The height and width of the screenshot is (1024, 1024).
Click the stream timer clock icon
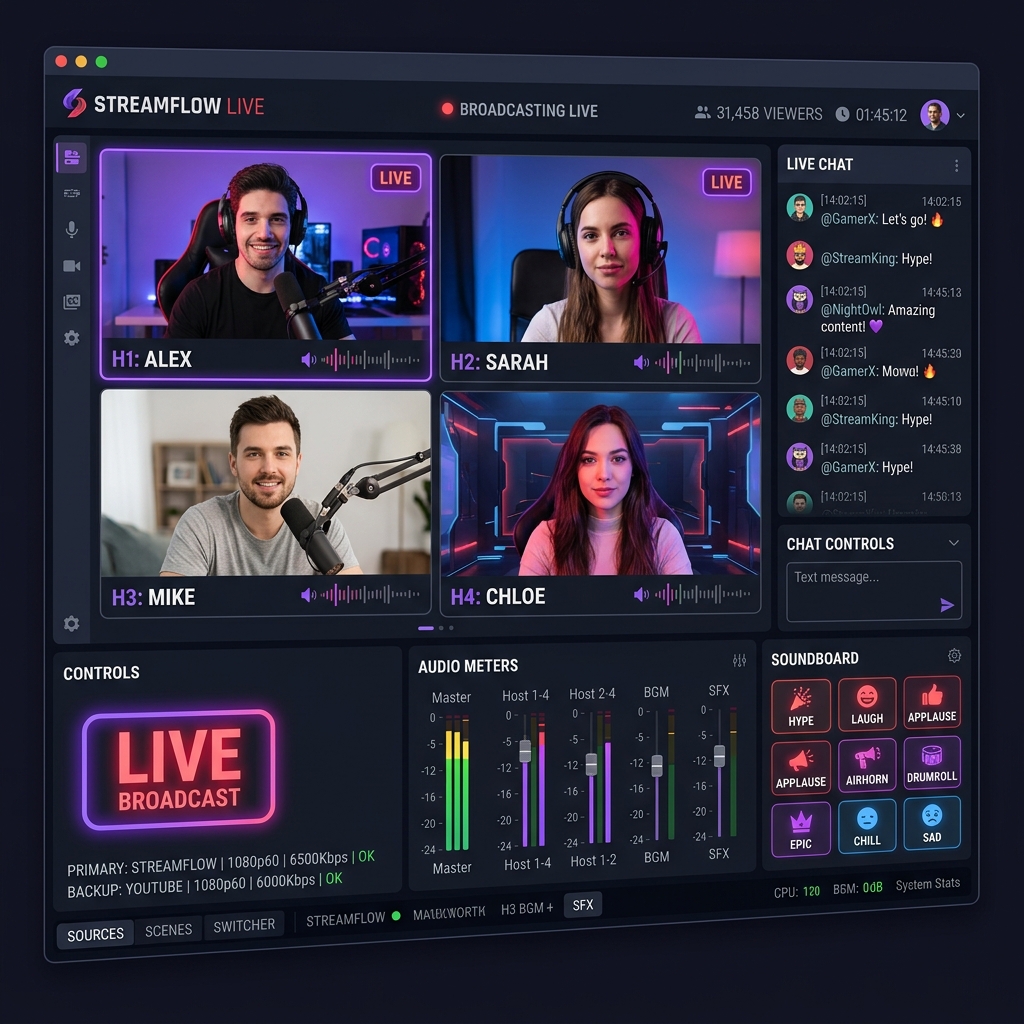[842, 114]
